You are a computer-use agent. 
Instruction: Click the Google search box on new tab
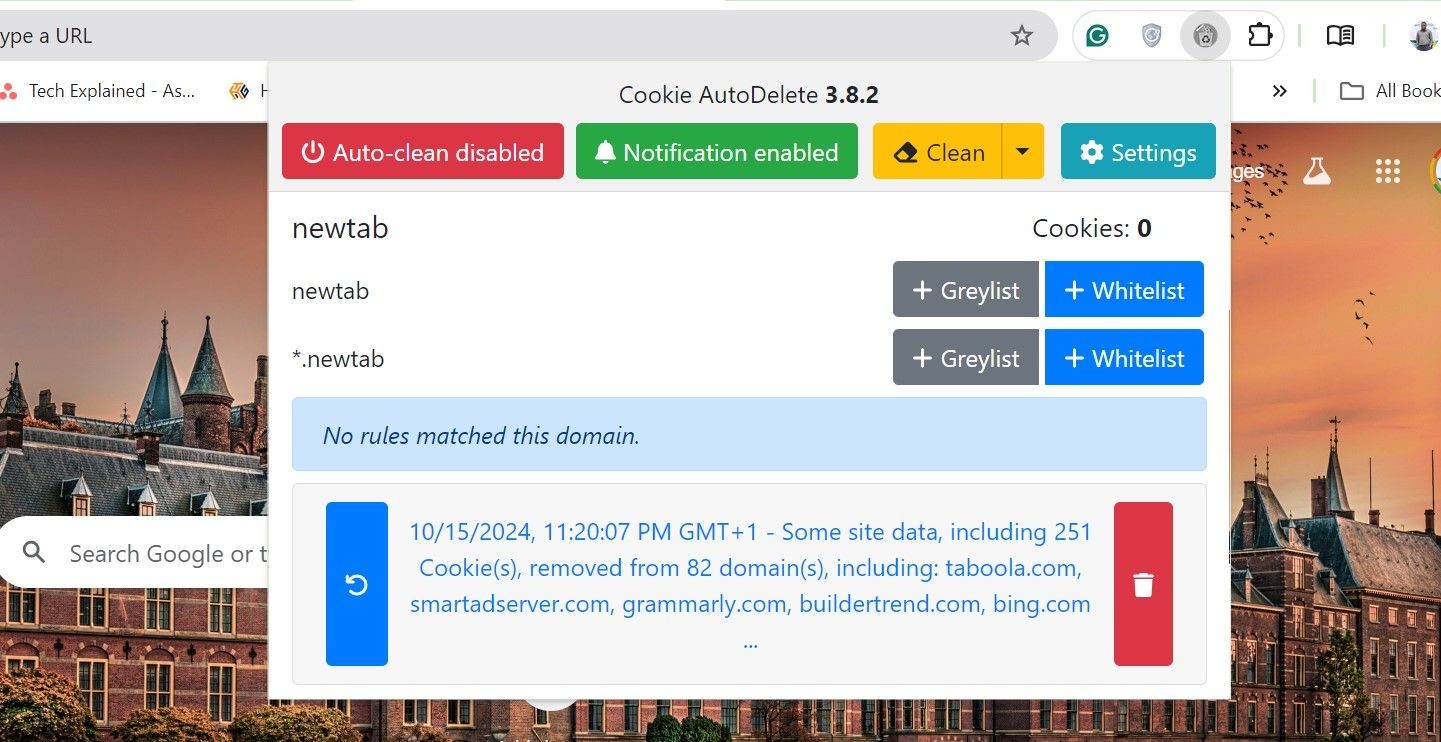pos(135,553)
